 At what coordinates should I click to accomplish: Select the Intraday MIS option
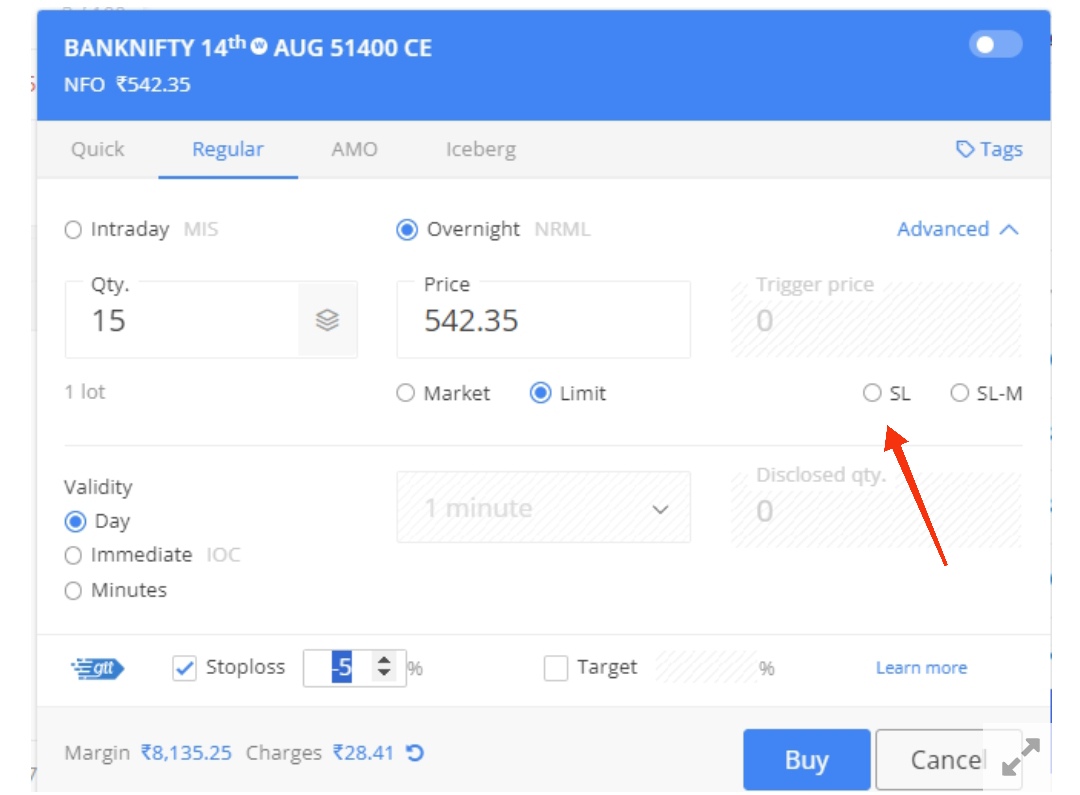click(73, 229)
